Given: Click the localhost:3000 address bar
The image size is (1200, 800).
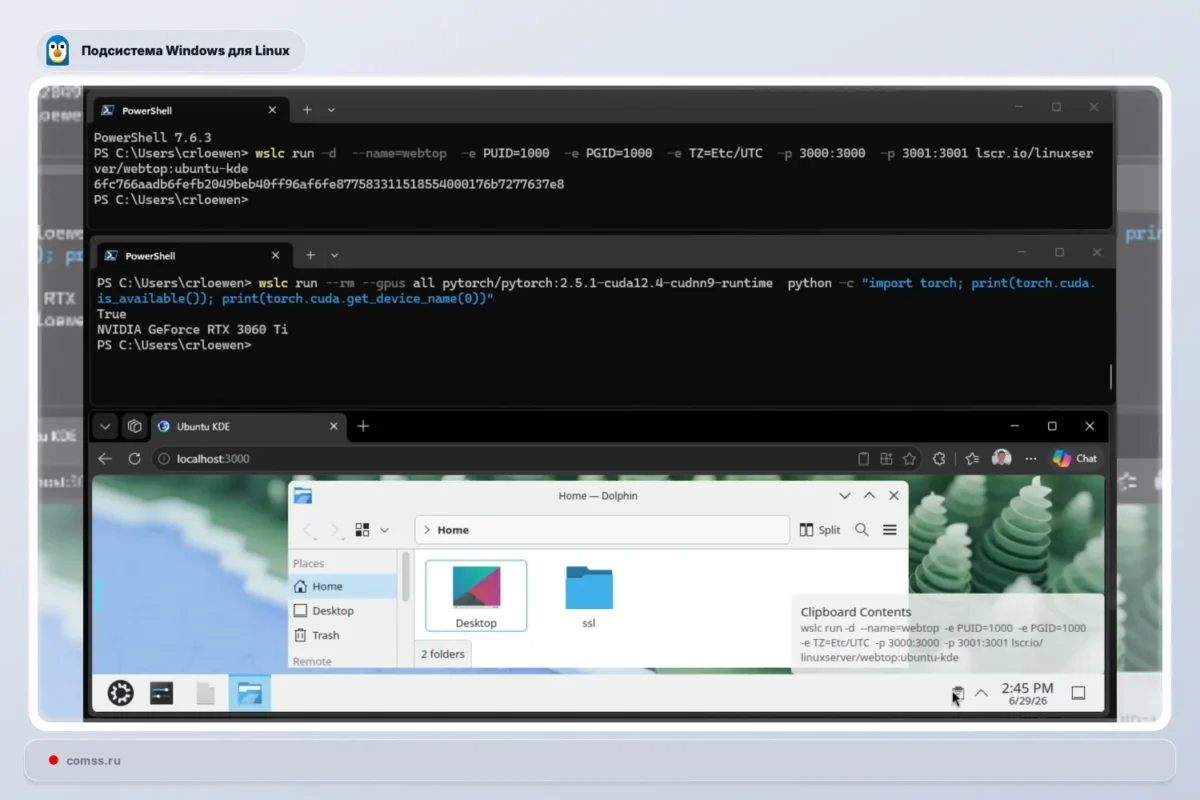Looking at the screenshot, I should [500, 458].
